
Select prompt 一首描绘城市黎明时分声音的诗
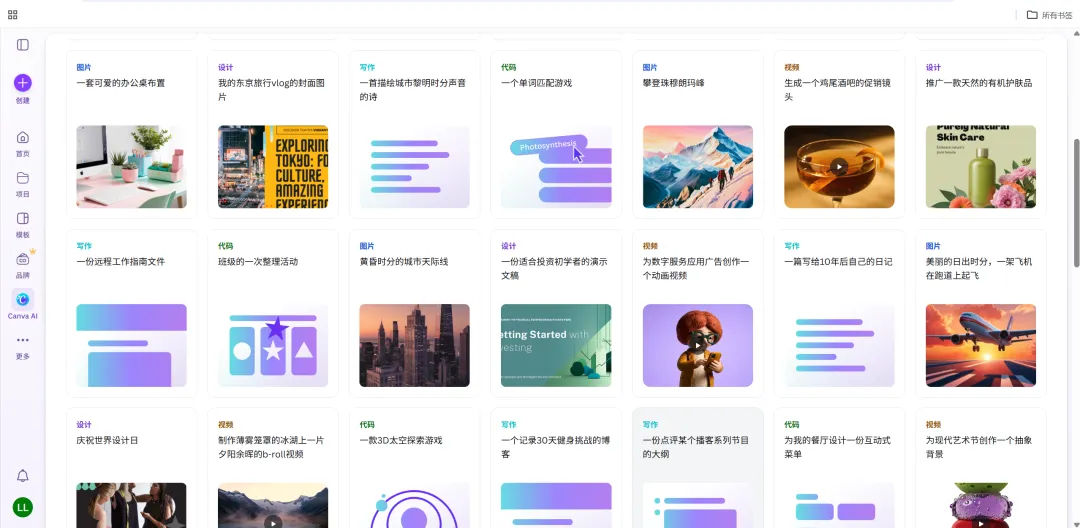coord(413,90)
